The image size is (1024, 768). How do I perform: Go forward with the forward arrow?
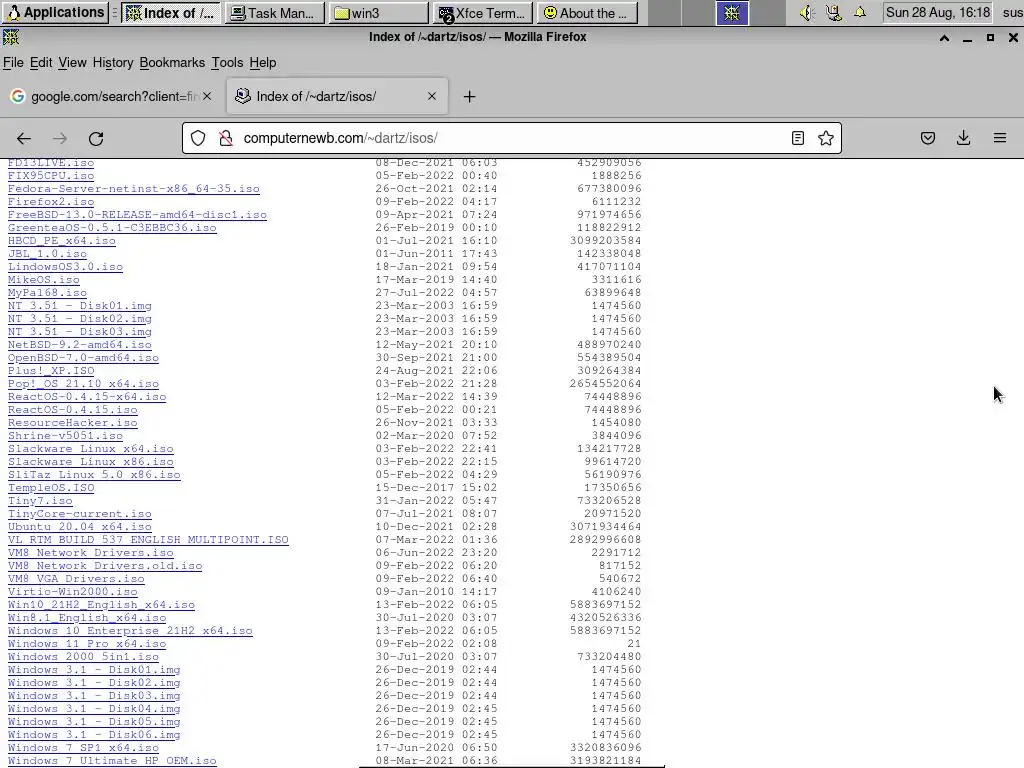(x=60, y=138)
